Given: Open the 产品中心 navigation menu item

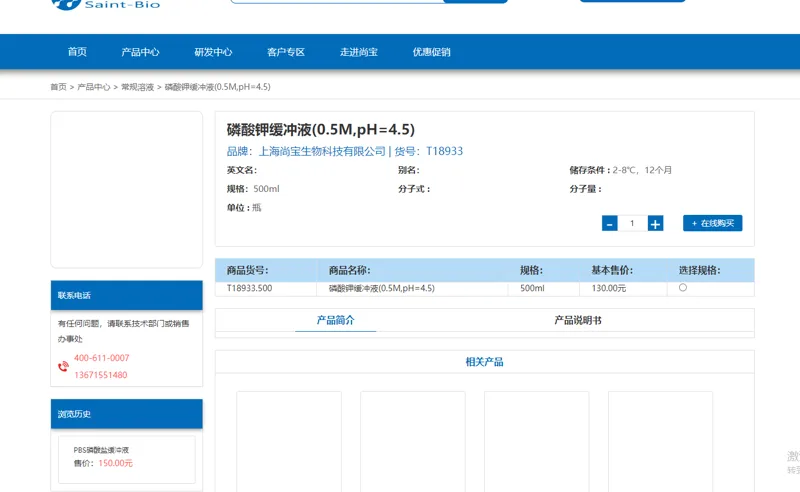Looking at the screenshot, I should pyautogui.click(x=140, y=52).
